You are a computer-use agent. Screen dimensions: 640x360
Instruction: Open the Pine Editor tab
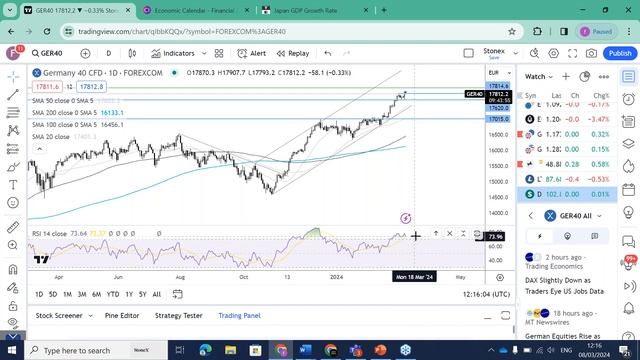pos(122,316)
